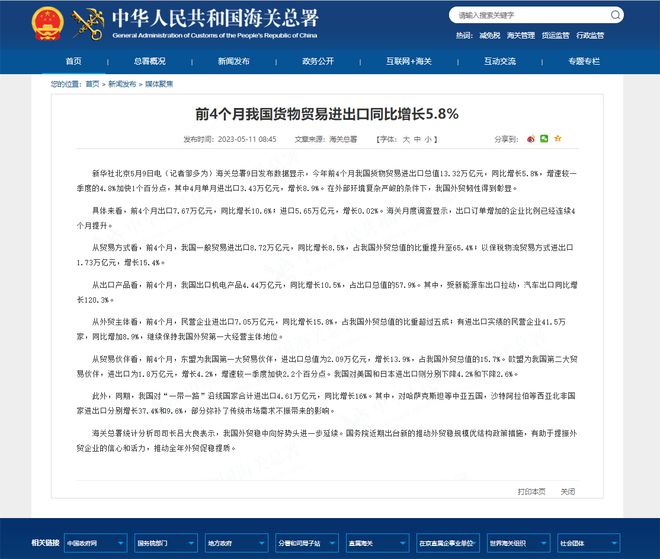This screenshot has height=559, width=660.
Task: Expand the 中国政府网 dropdown
Action: click(x=96, y=543)
